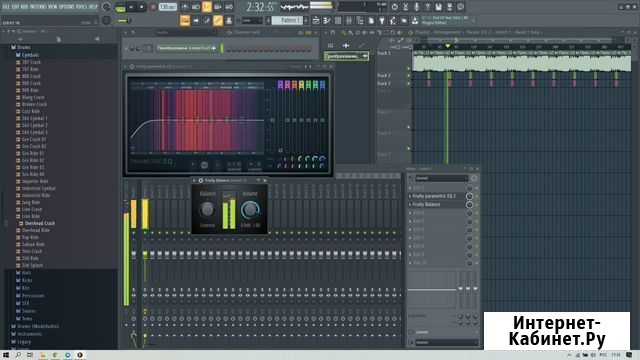Image resolution: width=640 pixels, height=360 pixels.
Task: Click the Fruity Balance volume knob
Action: pyautogui.click(x=250, y=210)
